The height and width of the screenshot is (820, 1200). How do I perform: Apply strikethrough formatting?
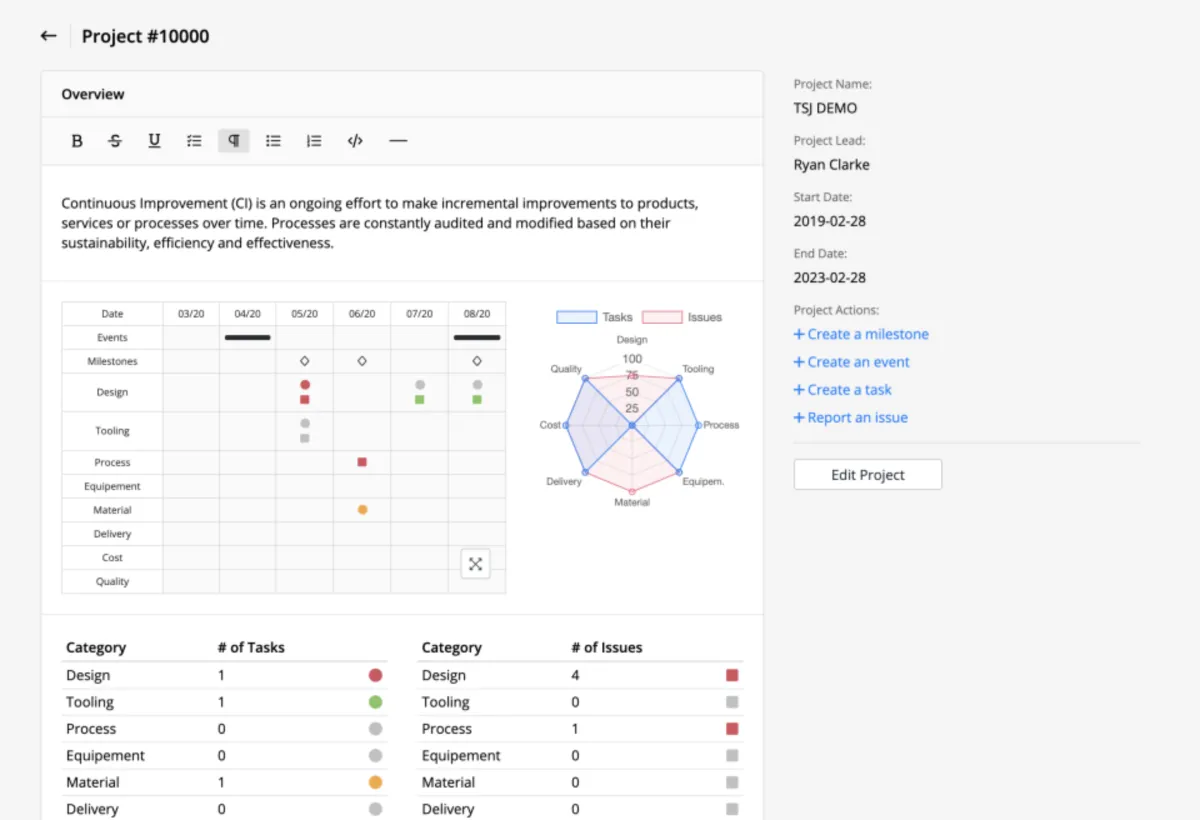coord(115,141)
